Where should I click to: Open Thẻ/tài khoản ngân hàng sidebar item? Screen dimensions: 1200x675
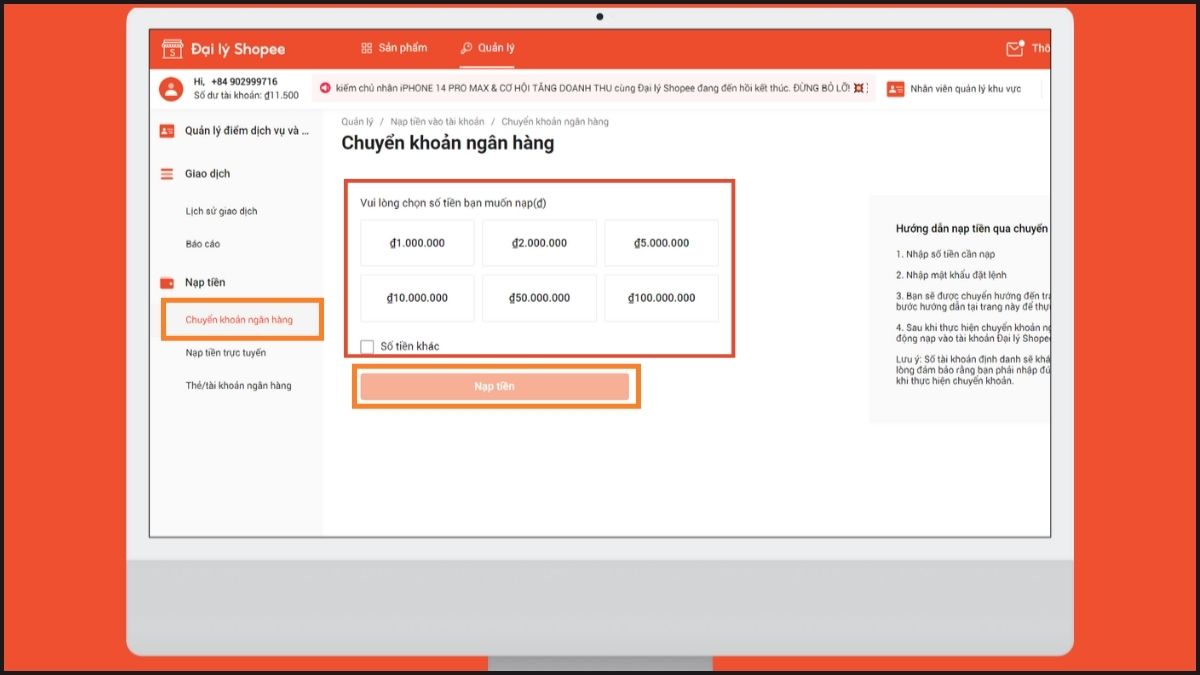[x=238, y=386]
